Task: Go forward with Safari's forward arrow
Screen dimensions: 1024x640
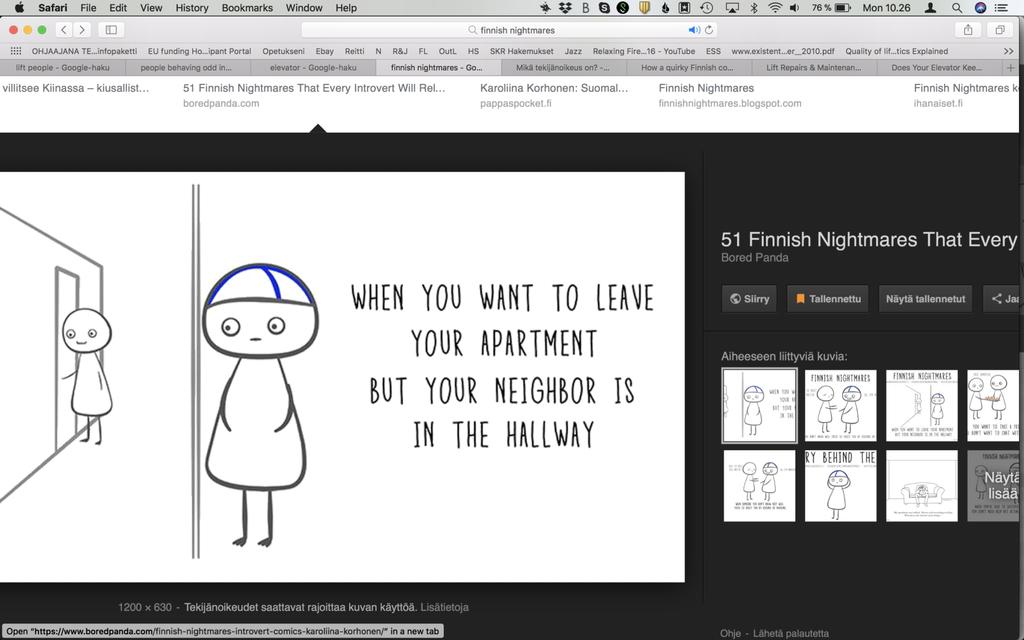Action: point(82,30)
